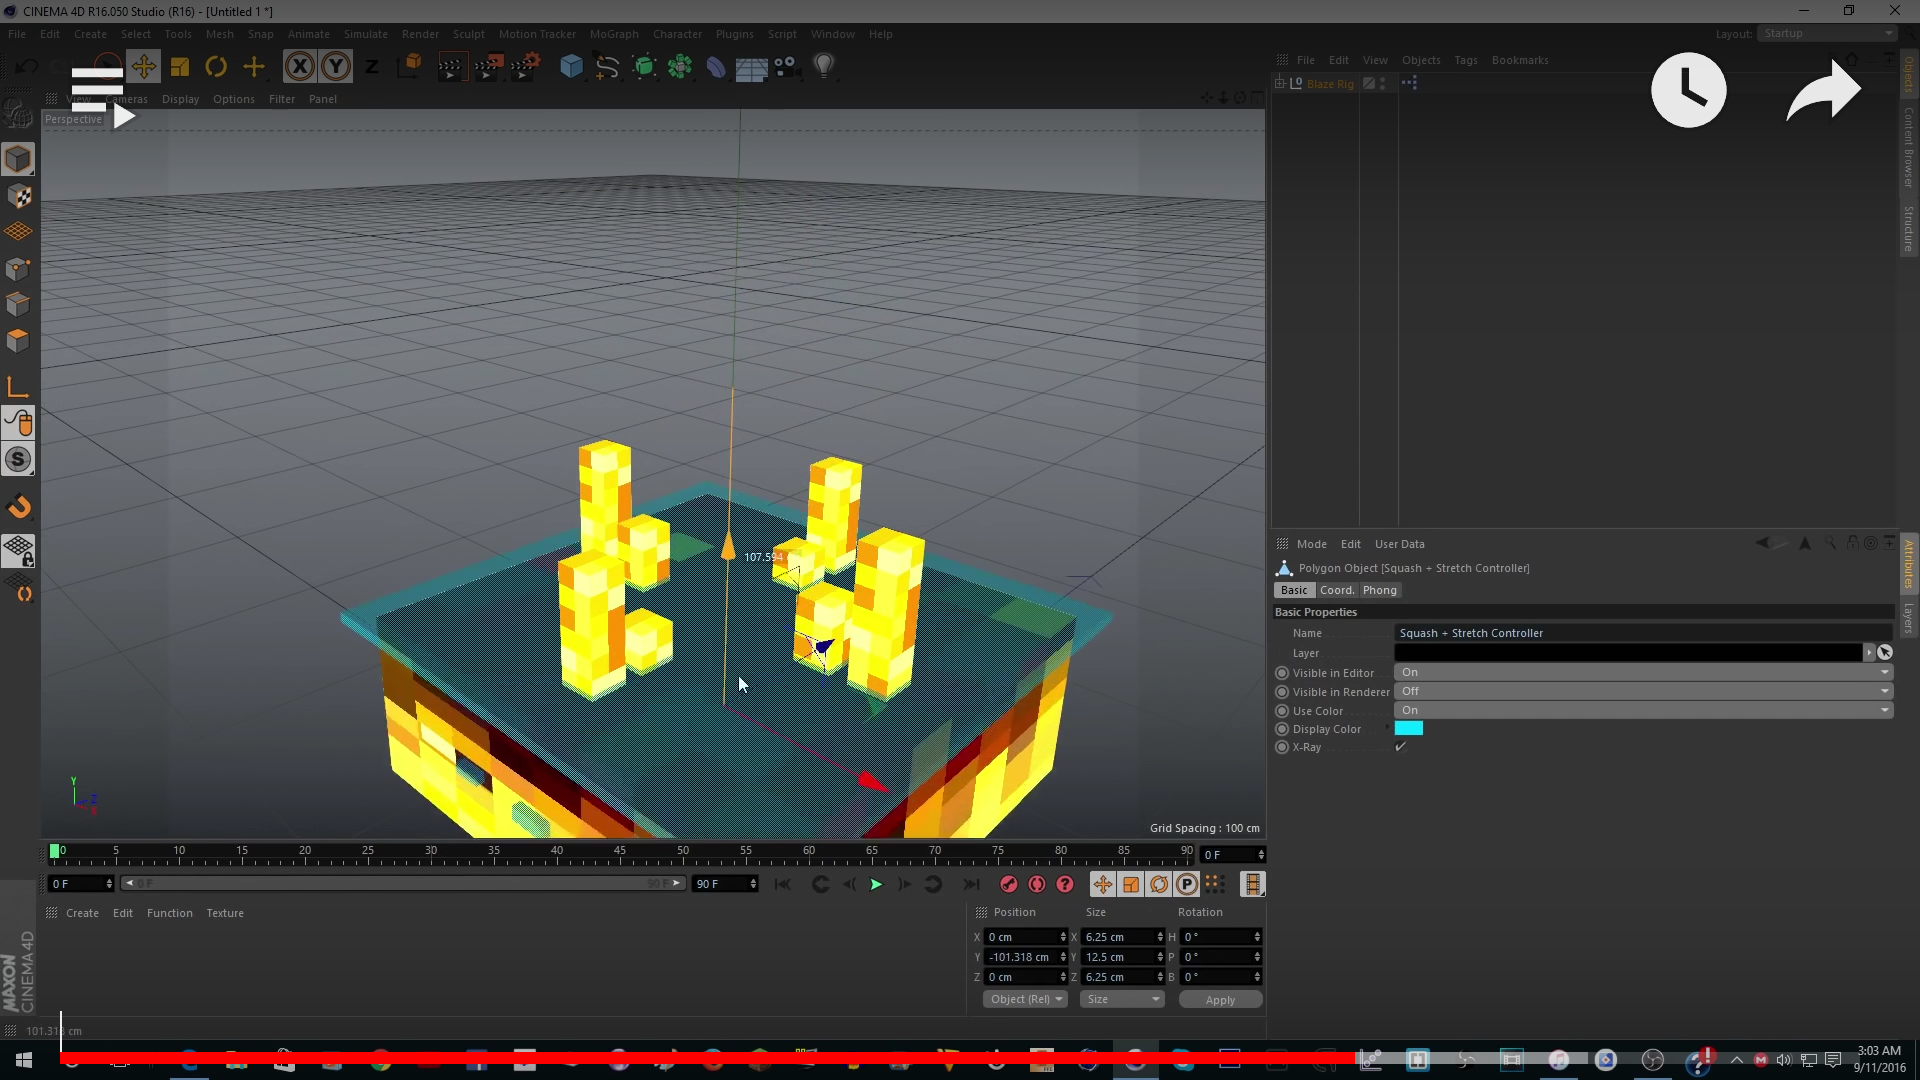Switch to Model mode icon

(x=18, y=159)
